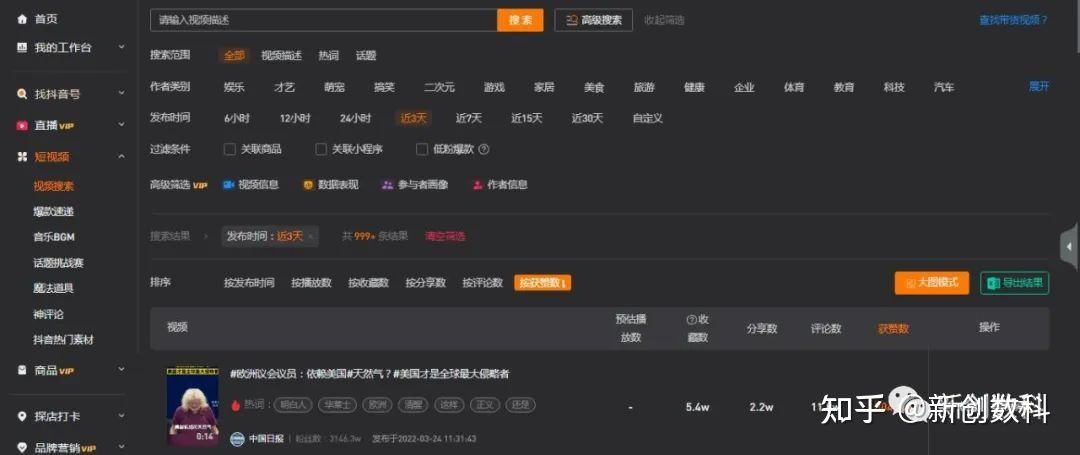Click the 品牌营销 icon in sidebar

click(x=22, y=447)
